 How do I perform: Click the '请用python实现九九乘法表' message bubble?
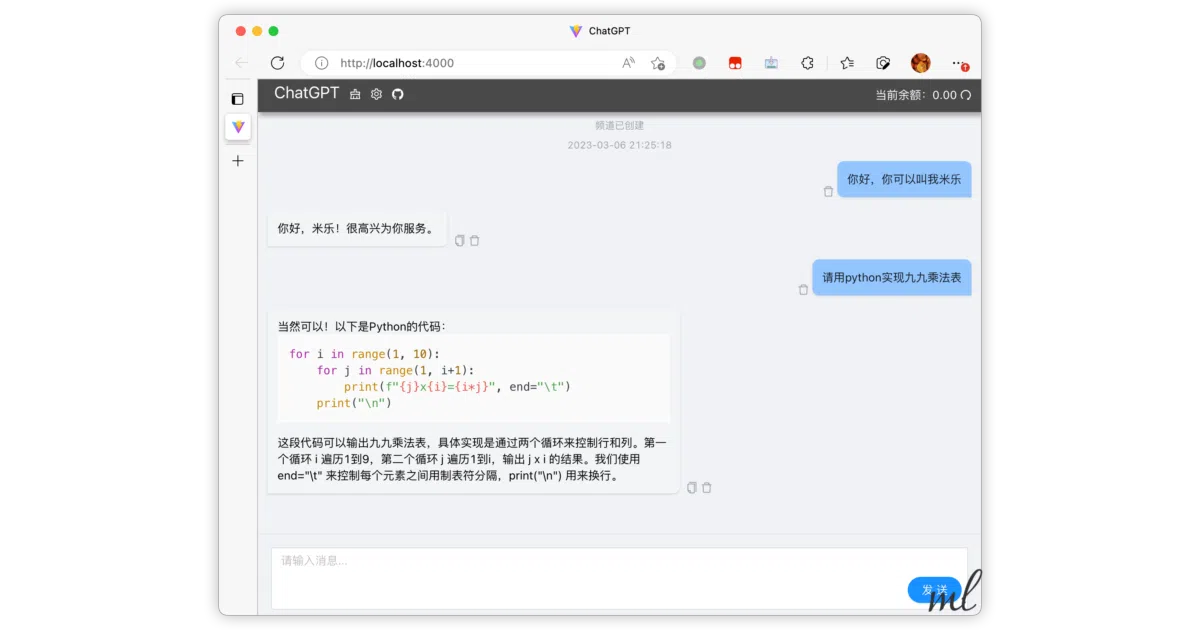coord(892,277)
